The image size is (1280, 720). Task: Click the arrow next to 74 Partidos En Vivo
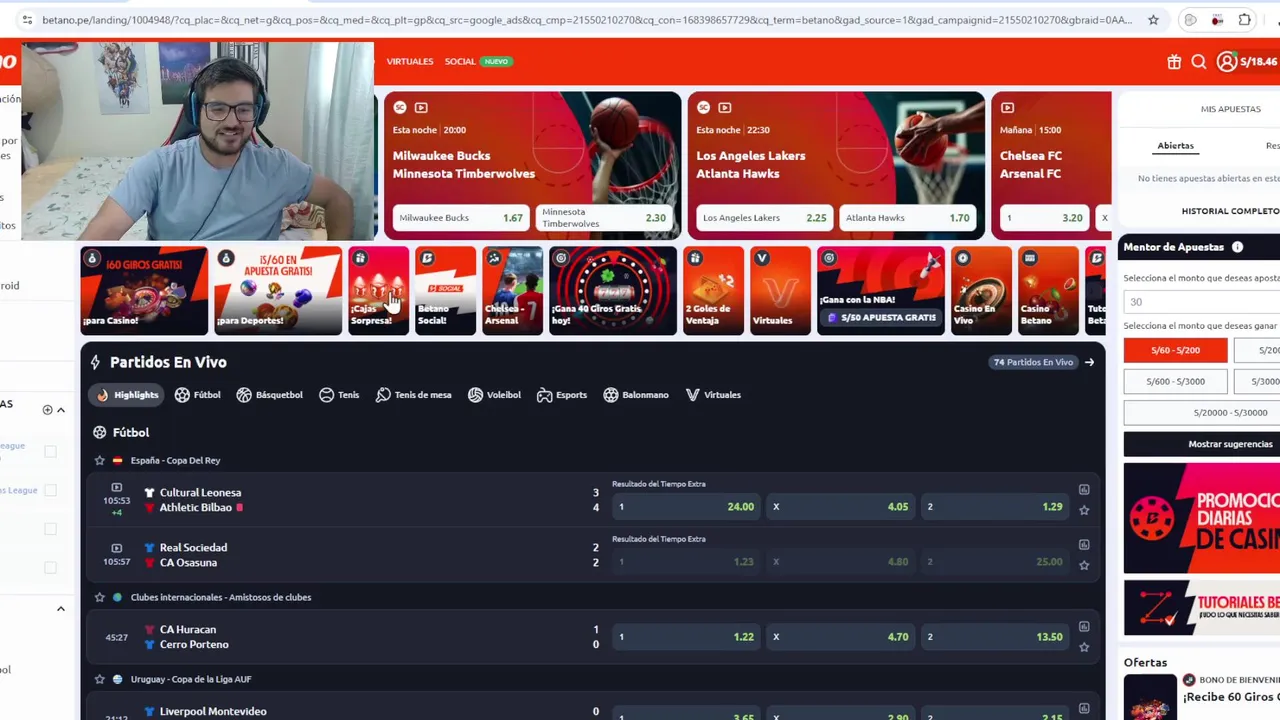[x=1089, y=362]
